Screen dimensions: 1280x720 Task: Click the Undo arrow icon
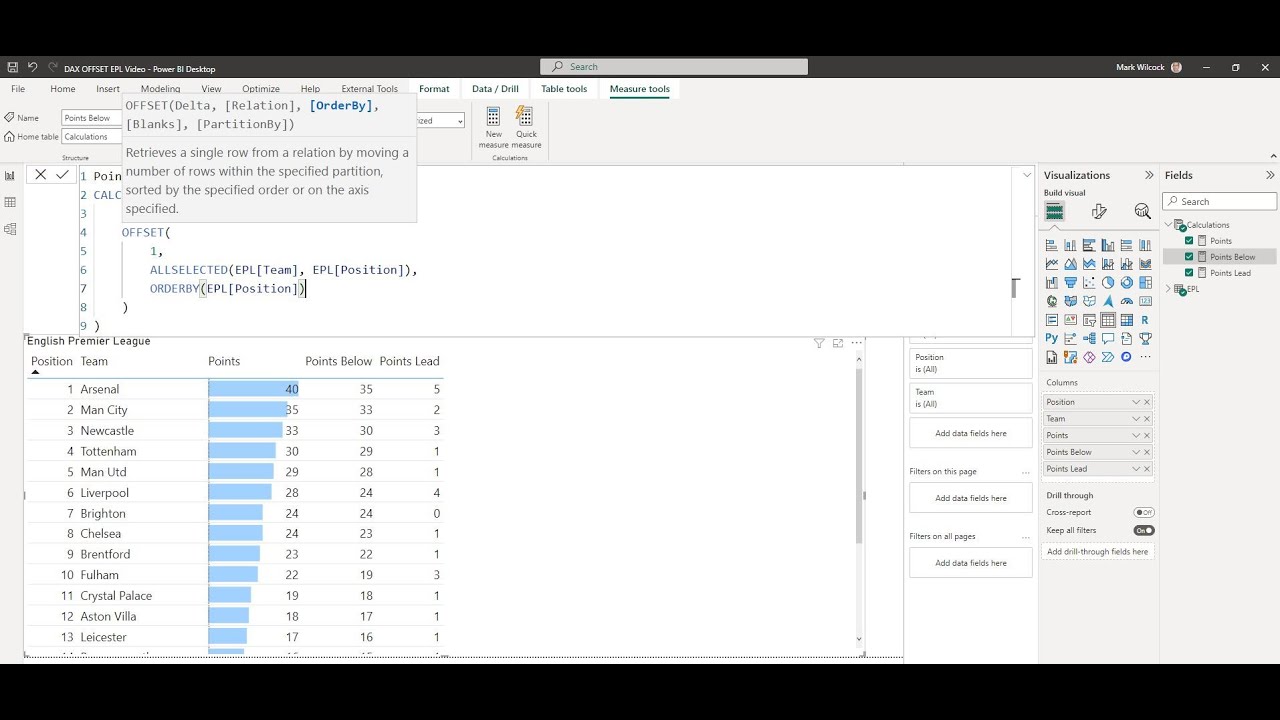tap(32, 68)
